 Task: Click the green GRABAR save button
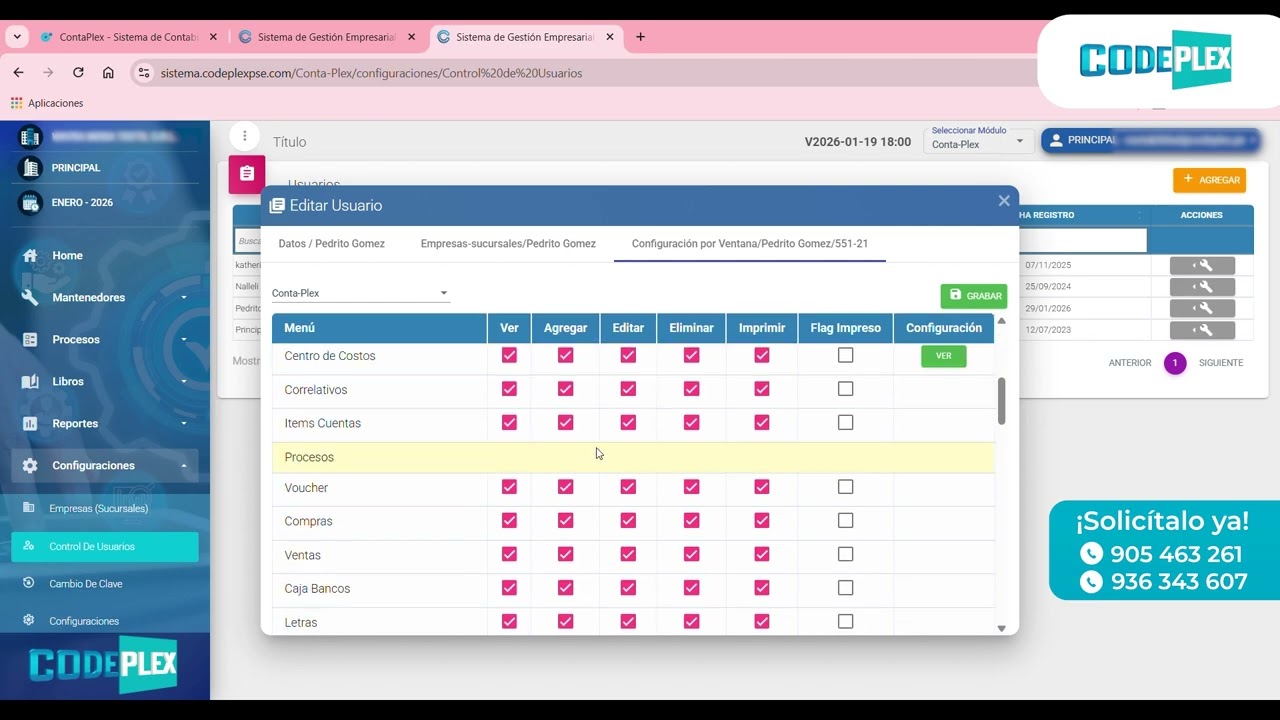(x=973, y=296)
